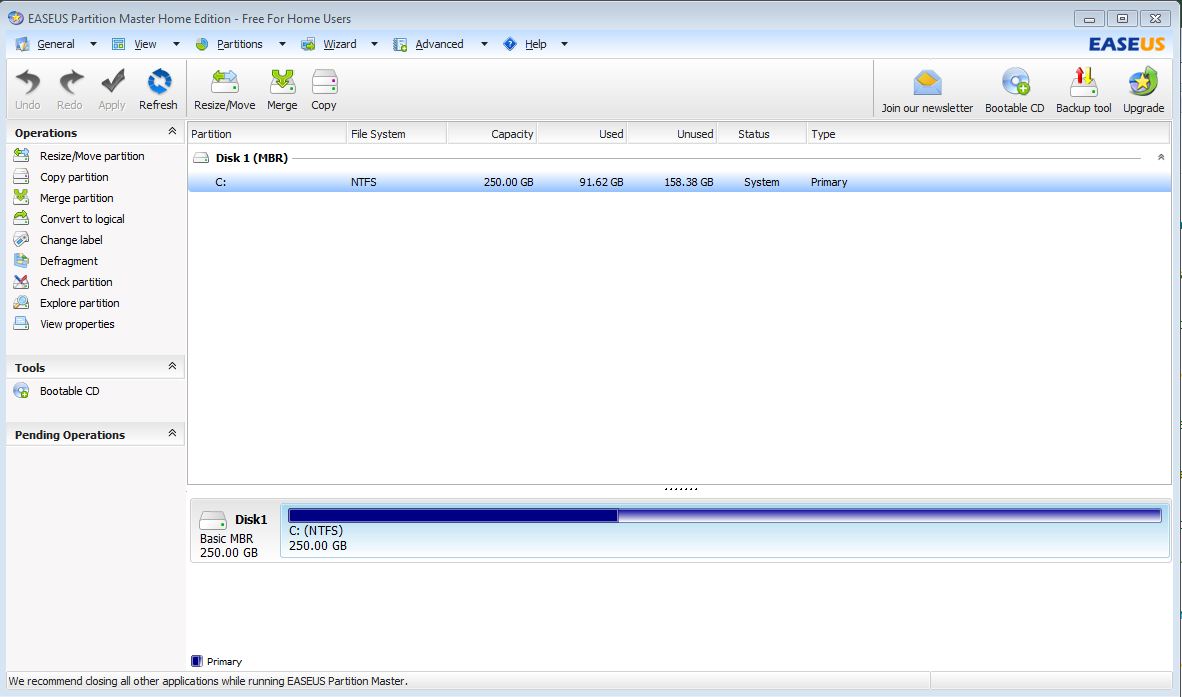Expand the dropdown arrow next to General
Viewport: 1182px width, 697px height.
(93, 44)
